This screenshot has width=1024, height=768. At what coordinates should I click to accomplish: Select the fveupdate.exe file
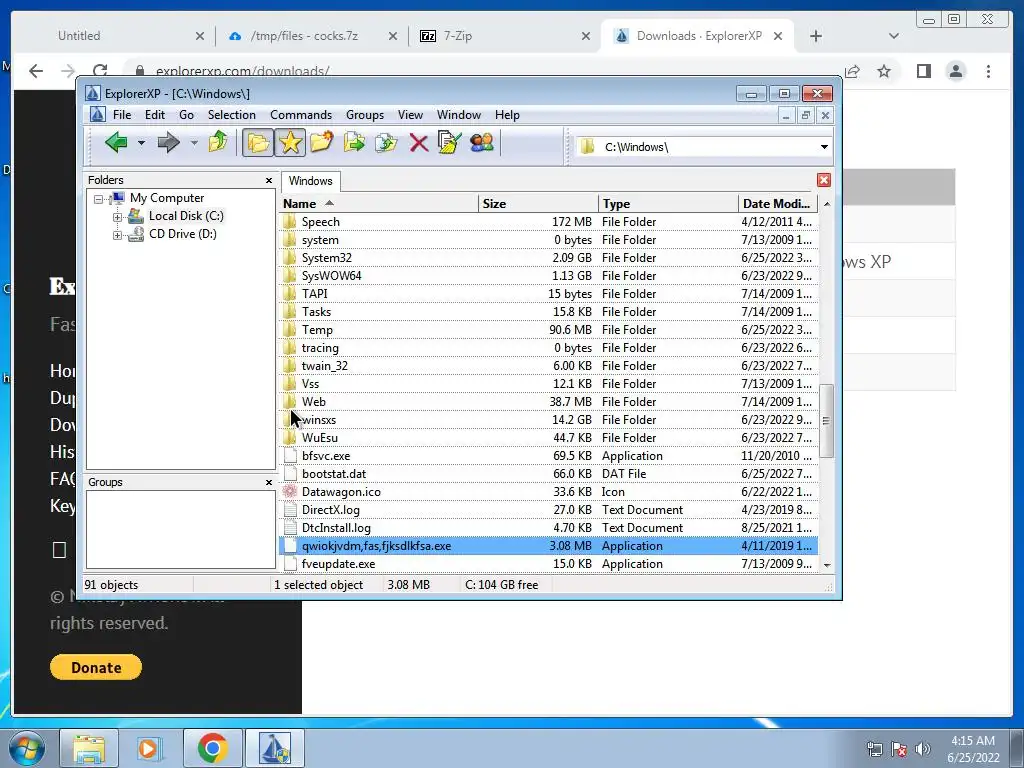click(x=548, y=564)
